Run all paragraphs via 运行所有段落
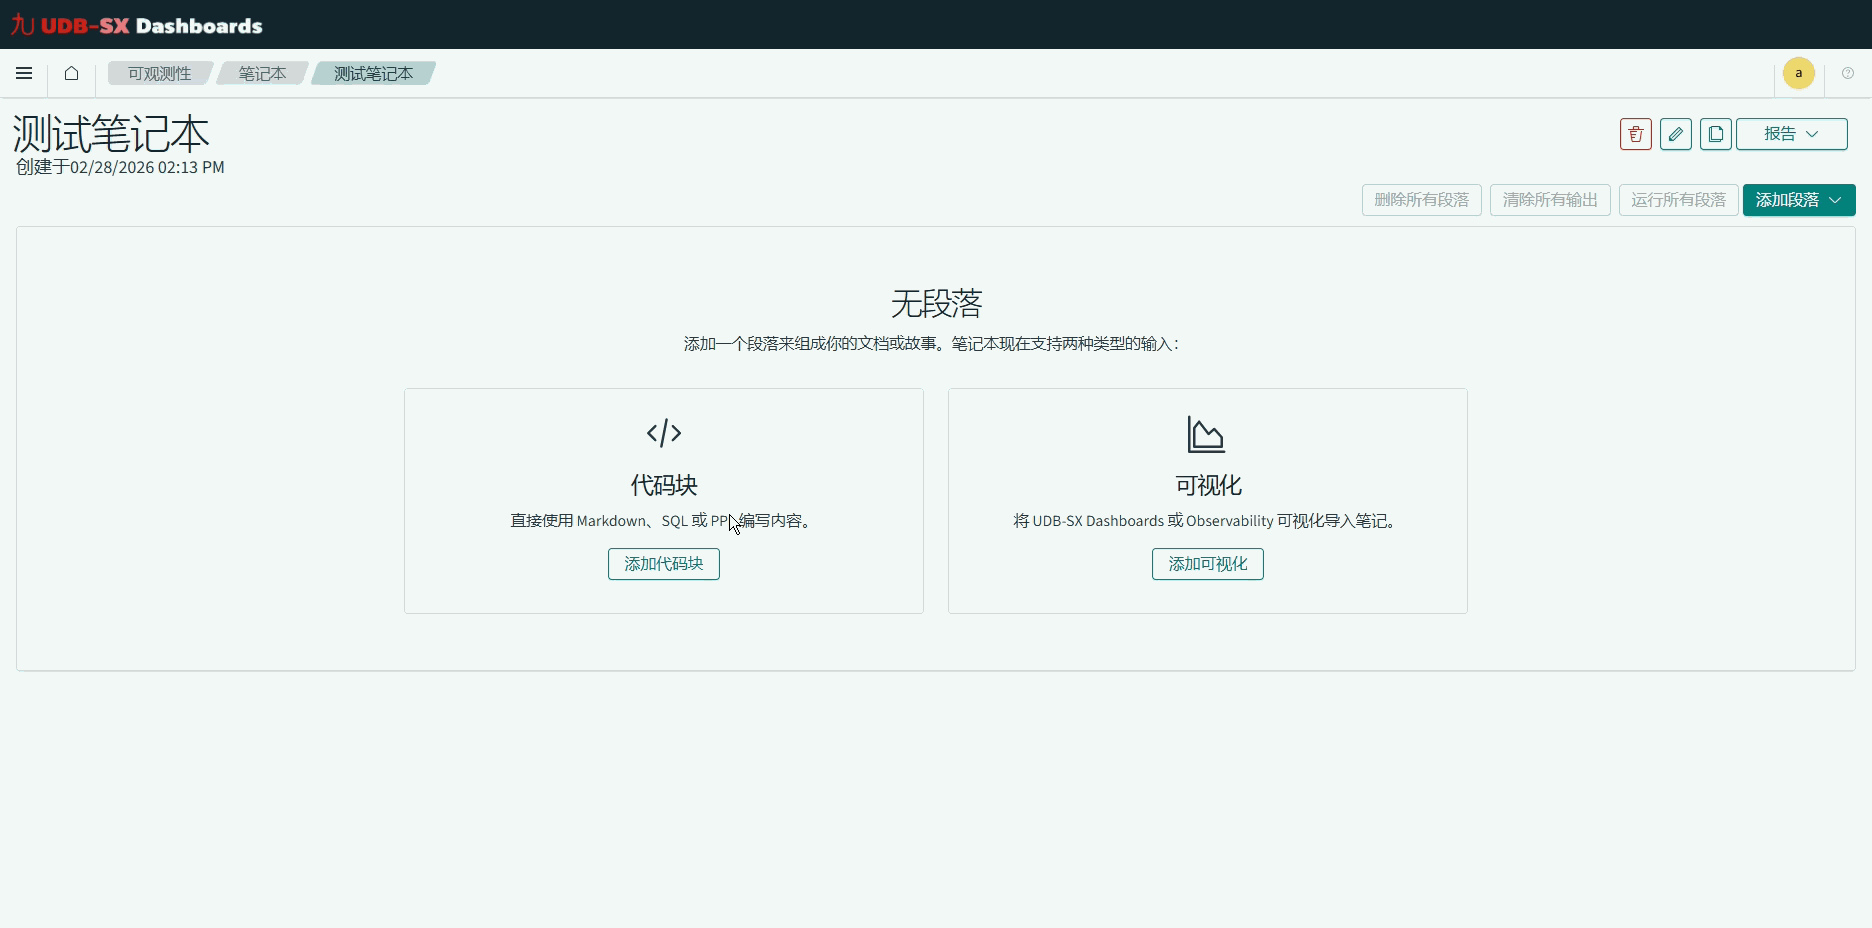Screen dimensions: 1872x928 [1678, 200]
